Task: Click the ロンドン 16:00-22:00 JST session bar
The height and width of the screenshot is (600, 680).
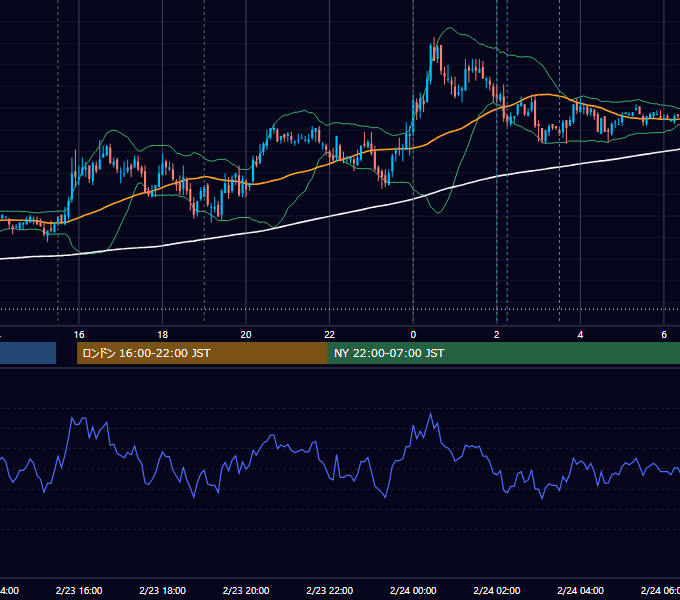Action: pos(202,353)
